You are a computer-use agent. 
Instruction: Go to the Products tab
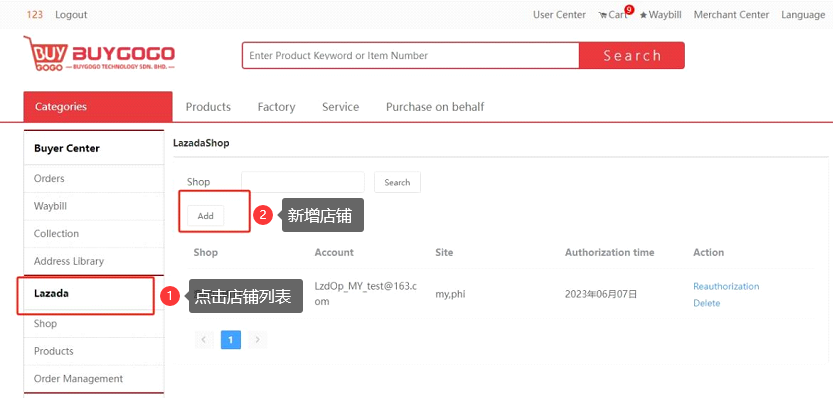(x=208, y=107)
